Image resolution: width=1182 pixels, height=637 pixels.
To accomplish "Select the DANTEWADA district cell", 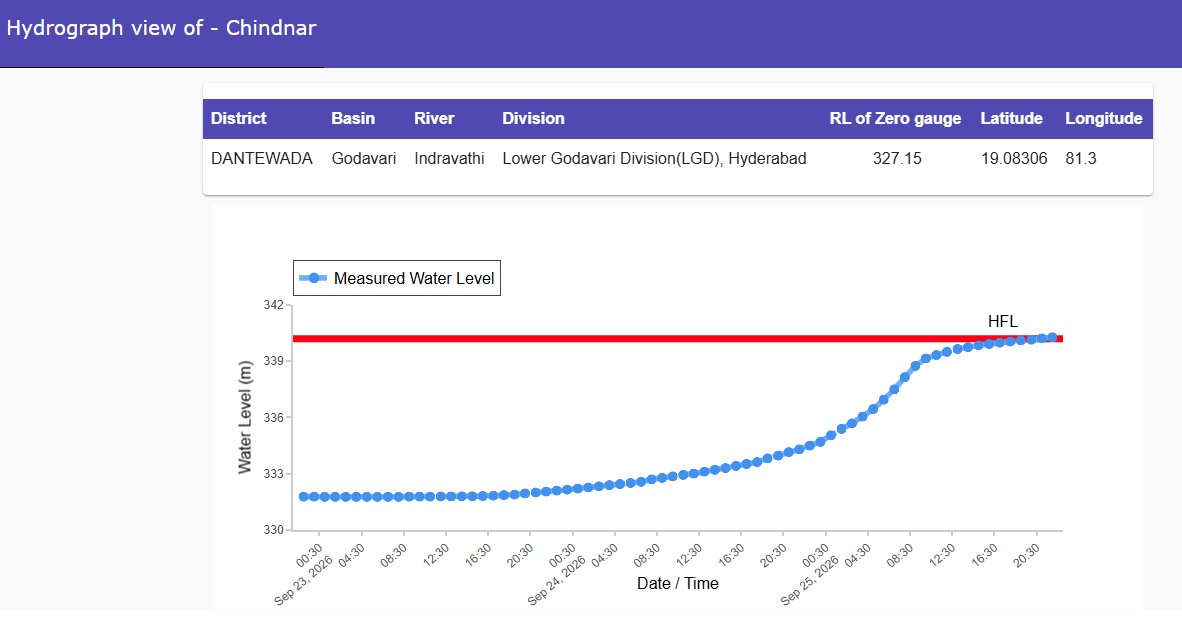I will pos(262,158).
